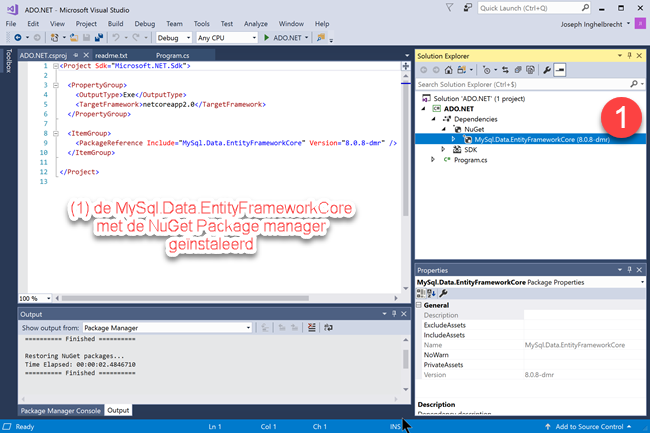Collapse the ADO.NET project node
This screenshot has height=433, width=650.
pyautogui.click(x=423, y=109)
